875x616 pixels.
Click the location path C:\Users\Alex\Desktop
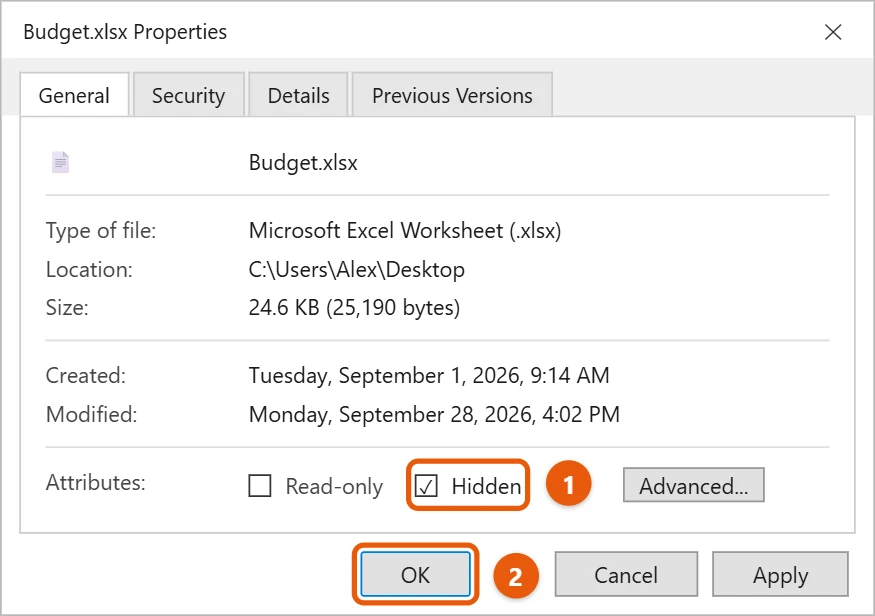click(x=357, y=270)
